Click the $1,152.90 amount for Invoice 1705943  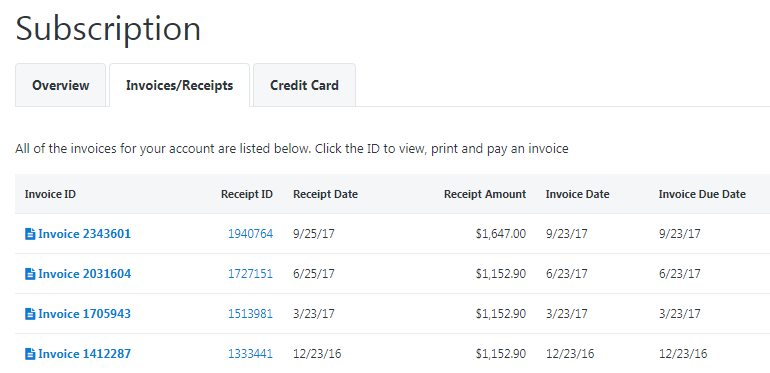click(501, 313)
